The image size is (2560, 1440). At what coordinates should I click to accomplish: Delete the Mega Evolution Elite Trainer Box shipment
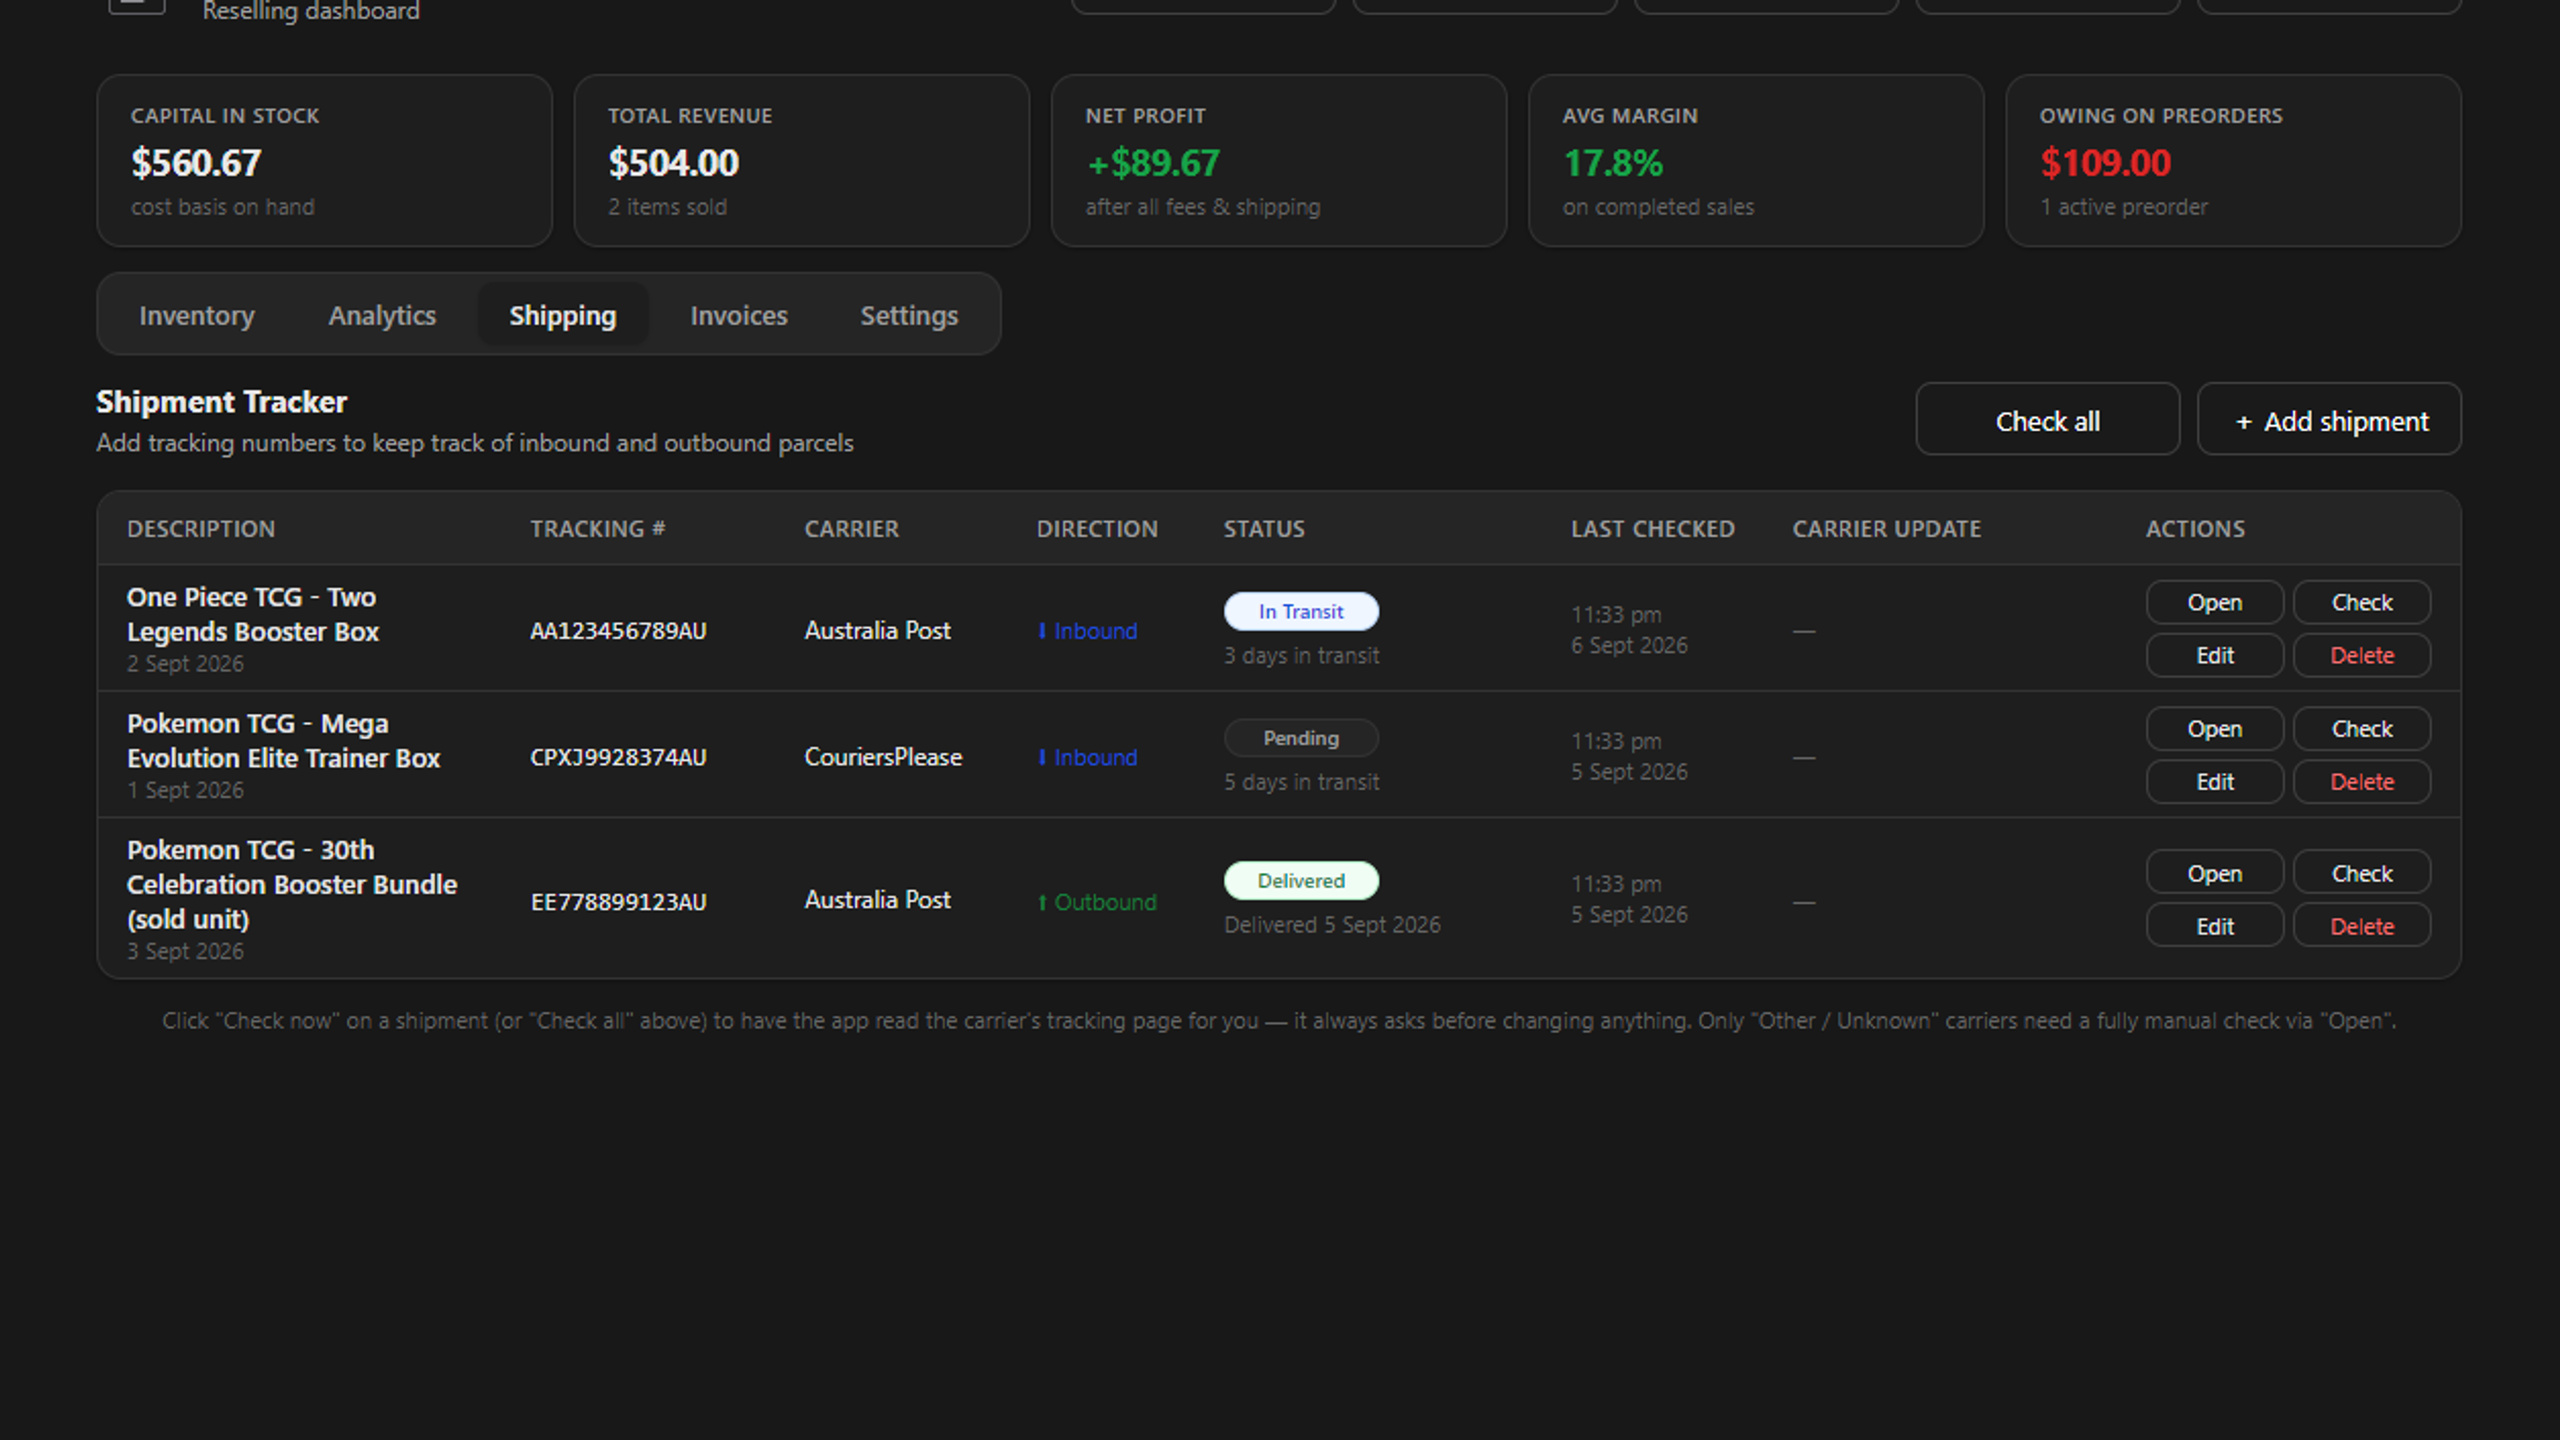[x=2361, y=782]
